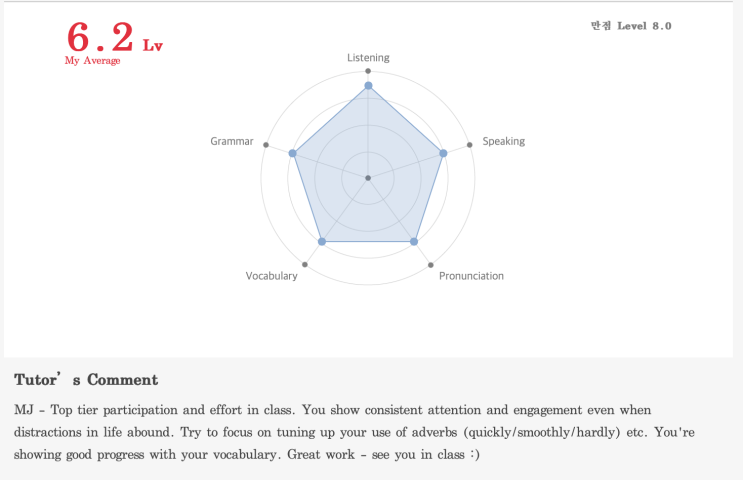Click the Level 8.0 maximum score text
The image size is (743, 480).
point(631,26)
